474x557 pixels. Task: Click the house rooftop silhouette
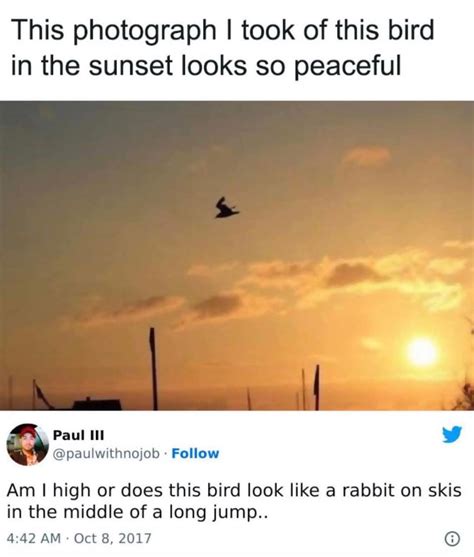(x=97, y=404)
